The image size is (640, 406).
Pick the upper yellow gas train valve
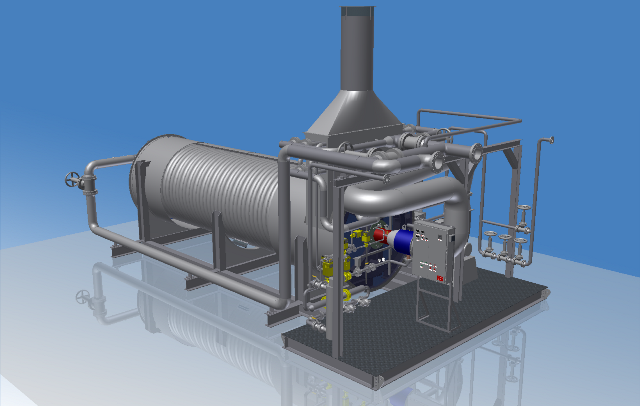coord(356,235)
